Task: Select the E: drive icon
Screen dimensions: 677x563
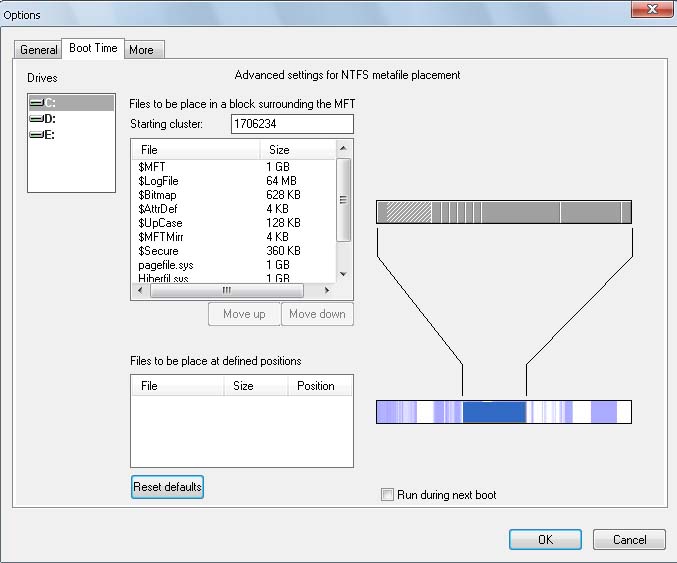Action: (37, 135)
